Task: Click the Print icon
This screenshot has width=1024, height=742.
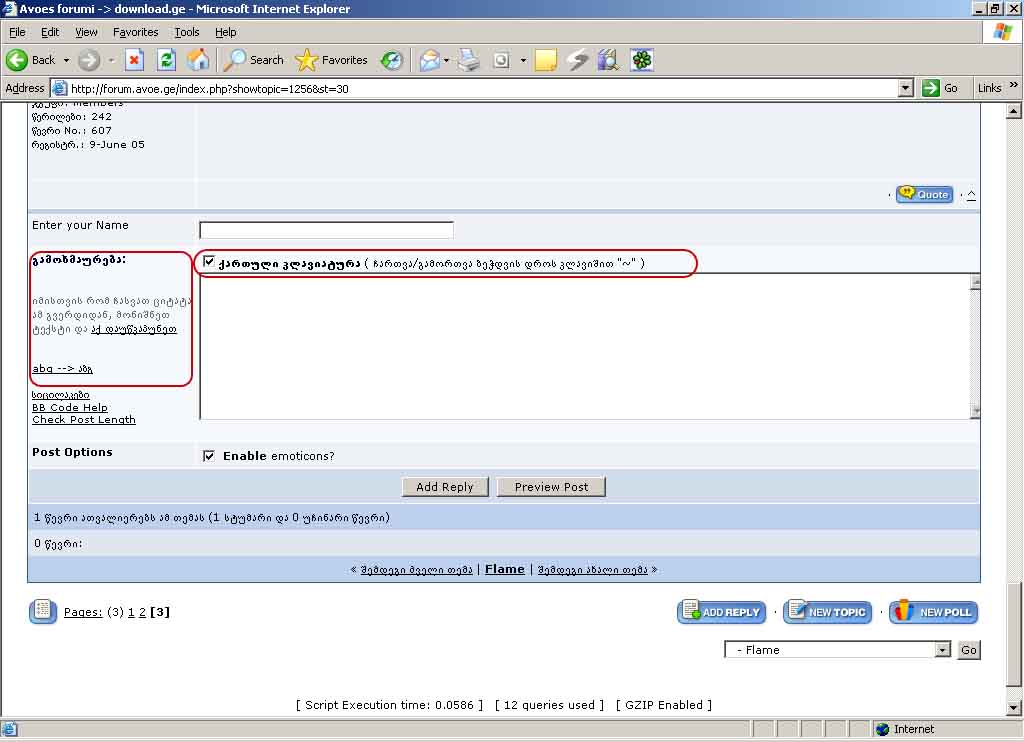Action: click(468, 60)
